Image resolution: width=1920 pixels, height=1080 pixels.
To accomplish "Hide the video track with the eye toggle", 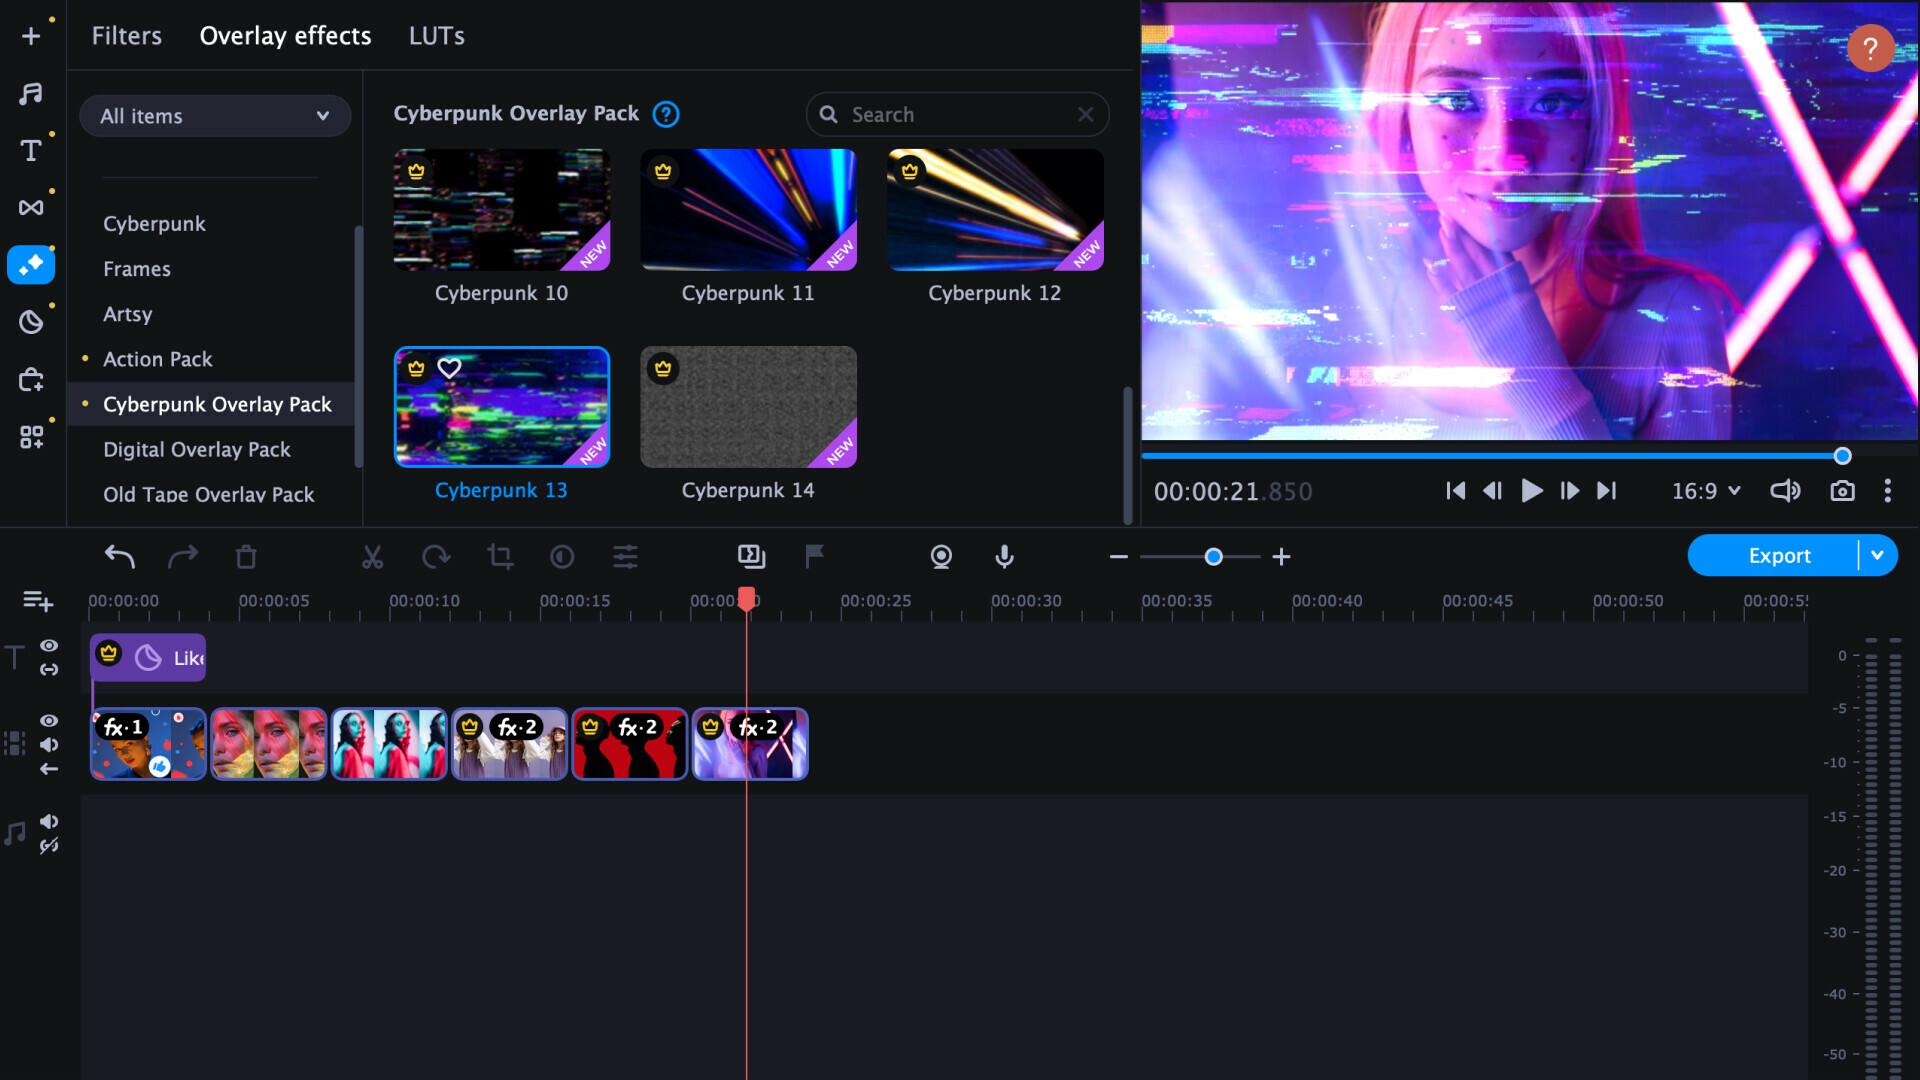I will pos(49,721).
